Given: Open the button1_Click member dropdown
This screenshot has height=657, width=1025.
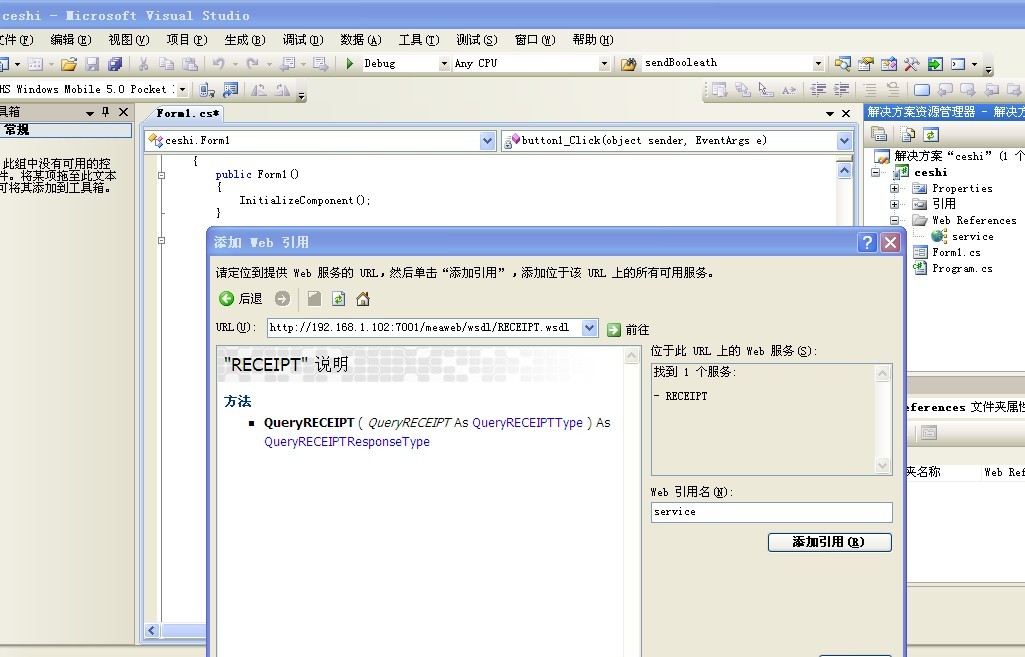Looking at the screenshot, I should [x=844, y=141].
